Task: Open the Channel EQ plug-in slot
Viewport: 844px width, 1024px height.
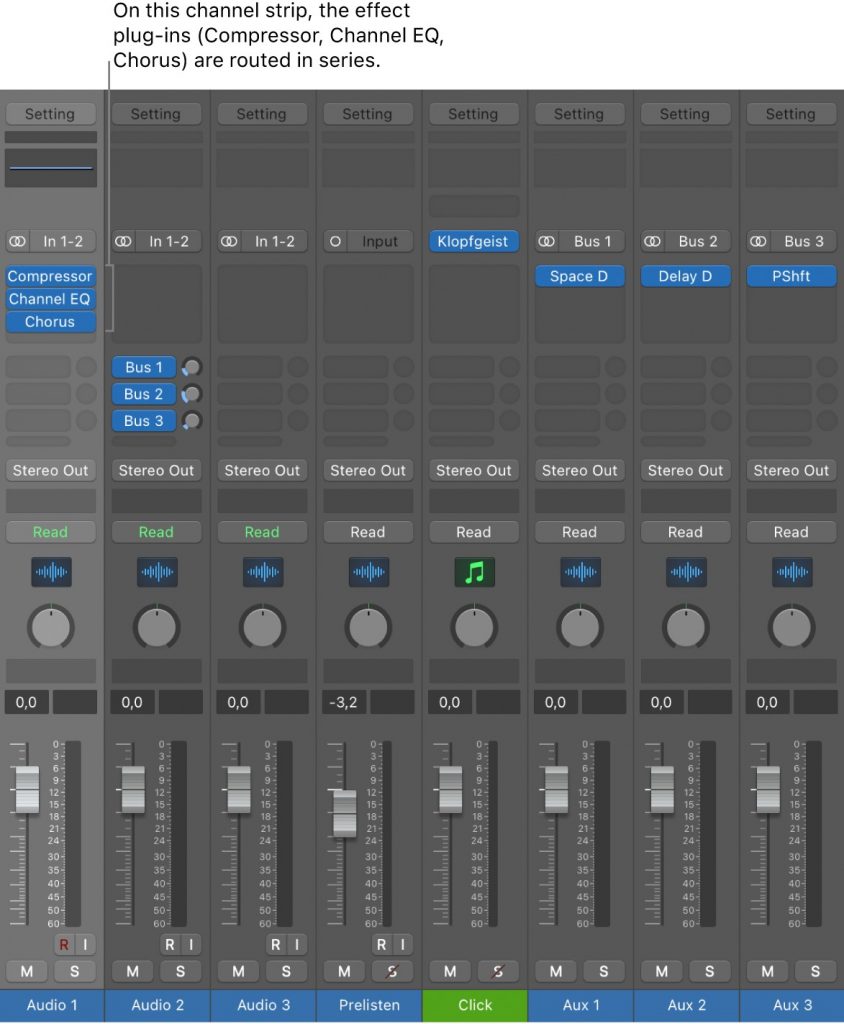Action: click(50, 299)
